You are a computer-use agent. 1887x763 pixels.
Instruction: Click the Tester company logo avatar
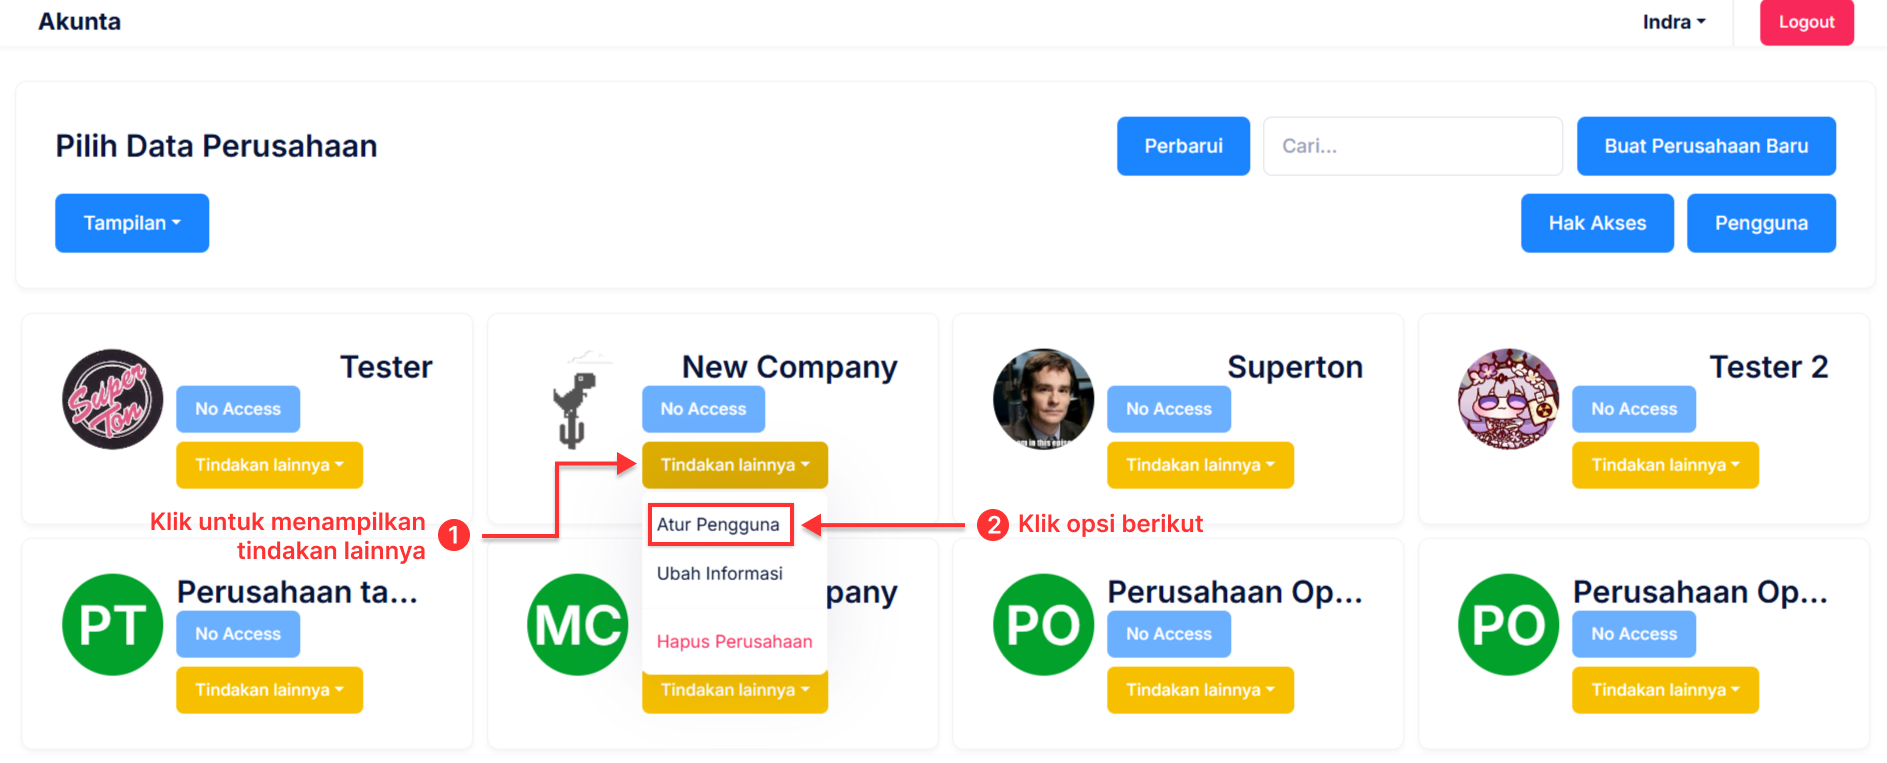click(x=113, y=399)
